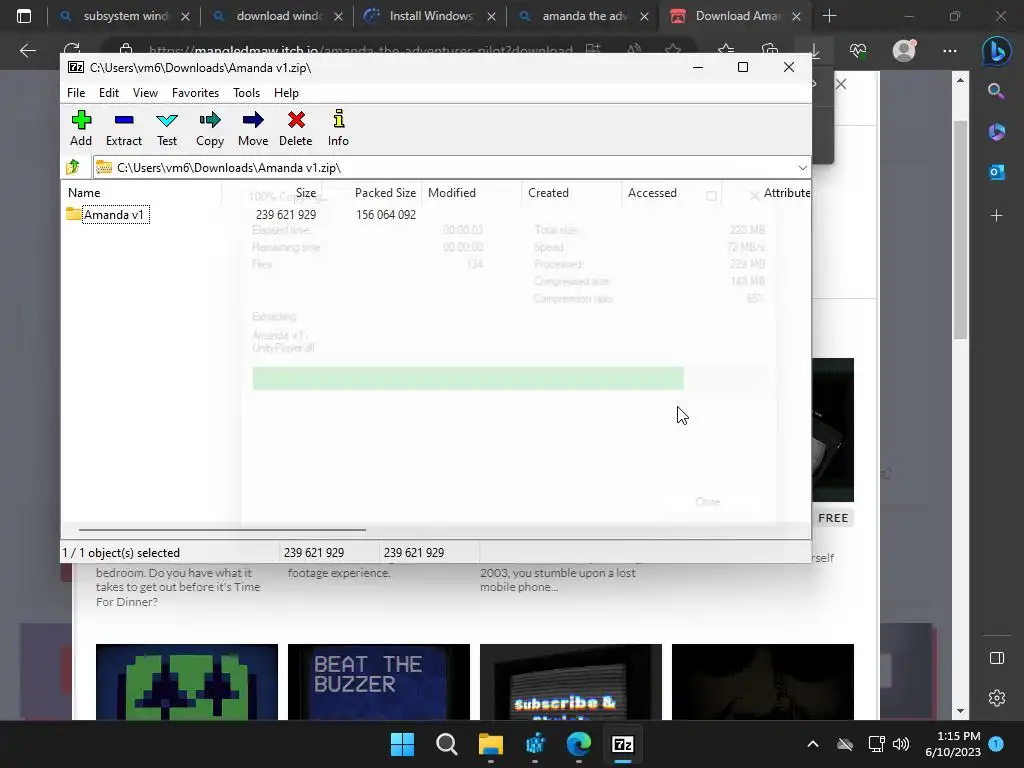Screen dimensions: 1024x768
Task: Open Edge tab actions menu icon
Action: [x=24, y=16]
